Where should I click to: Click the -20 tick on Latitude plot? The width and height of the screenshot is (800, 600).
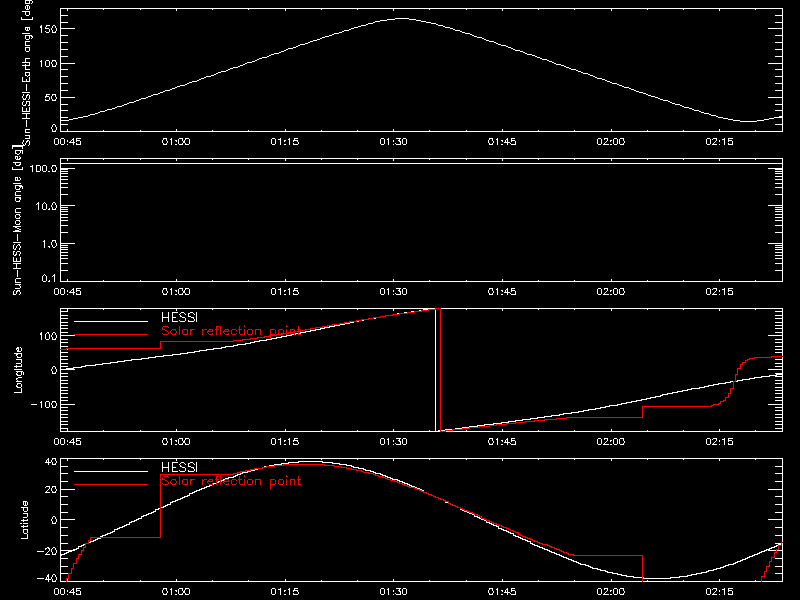47,551
